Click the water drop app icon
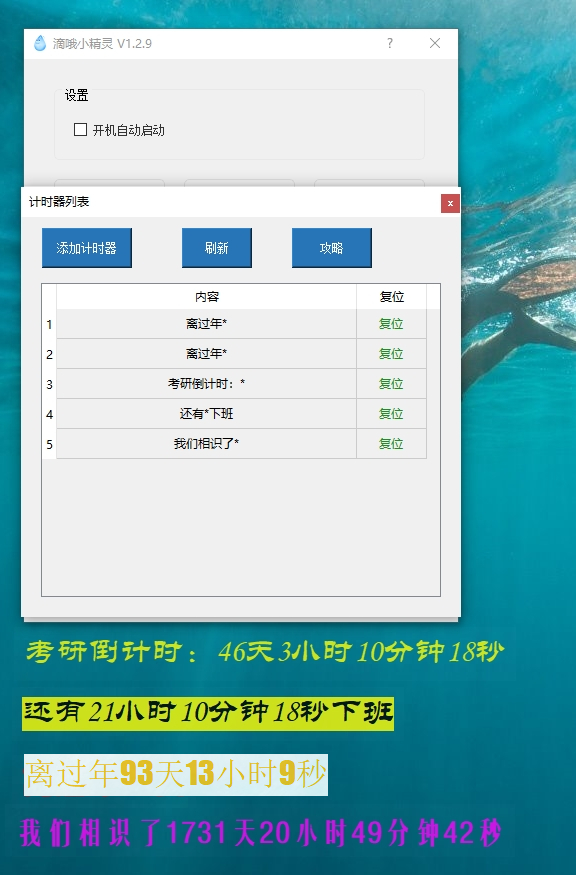 40,43
